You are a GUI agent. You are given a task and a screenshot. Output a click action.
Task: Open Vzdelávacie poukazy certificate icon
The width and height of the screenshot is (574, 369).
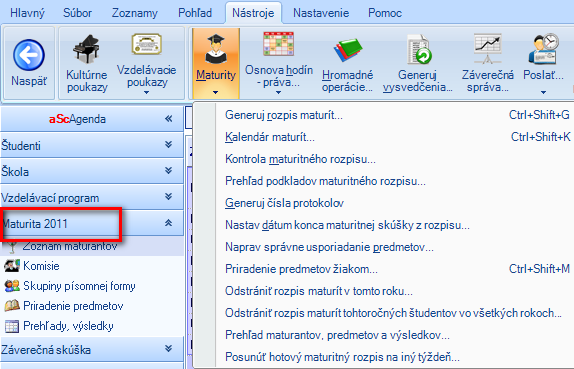point(146,44)
